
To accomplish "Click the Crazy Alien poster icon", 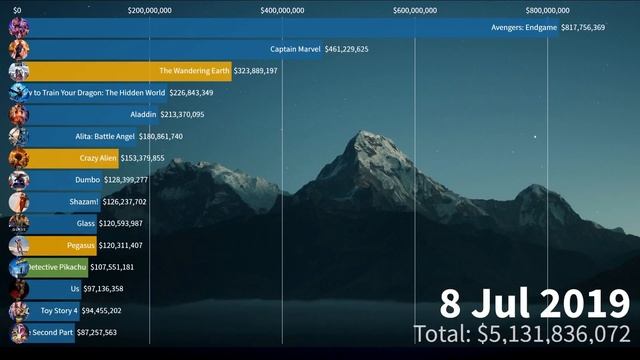I will pyautogui.click(x=19, y=158).
